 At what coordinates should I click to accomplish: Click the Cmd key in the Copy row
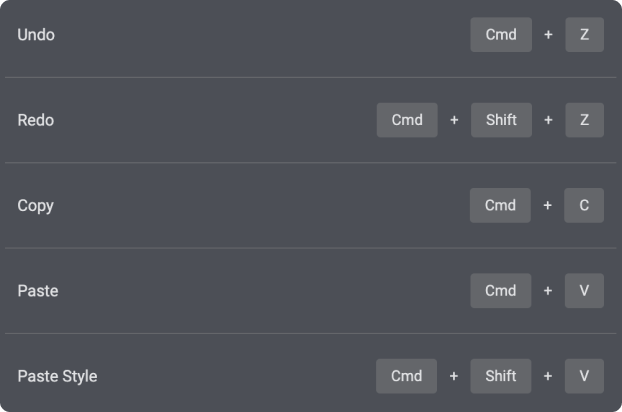[500, 206]
